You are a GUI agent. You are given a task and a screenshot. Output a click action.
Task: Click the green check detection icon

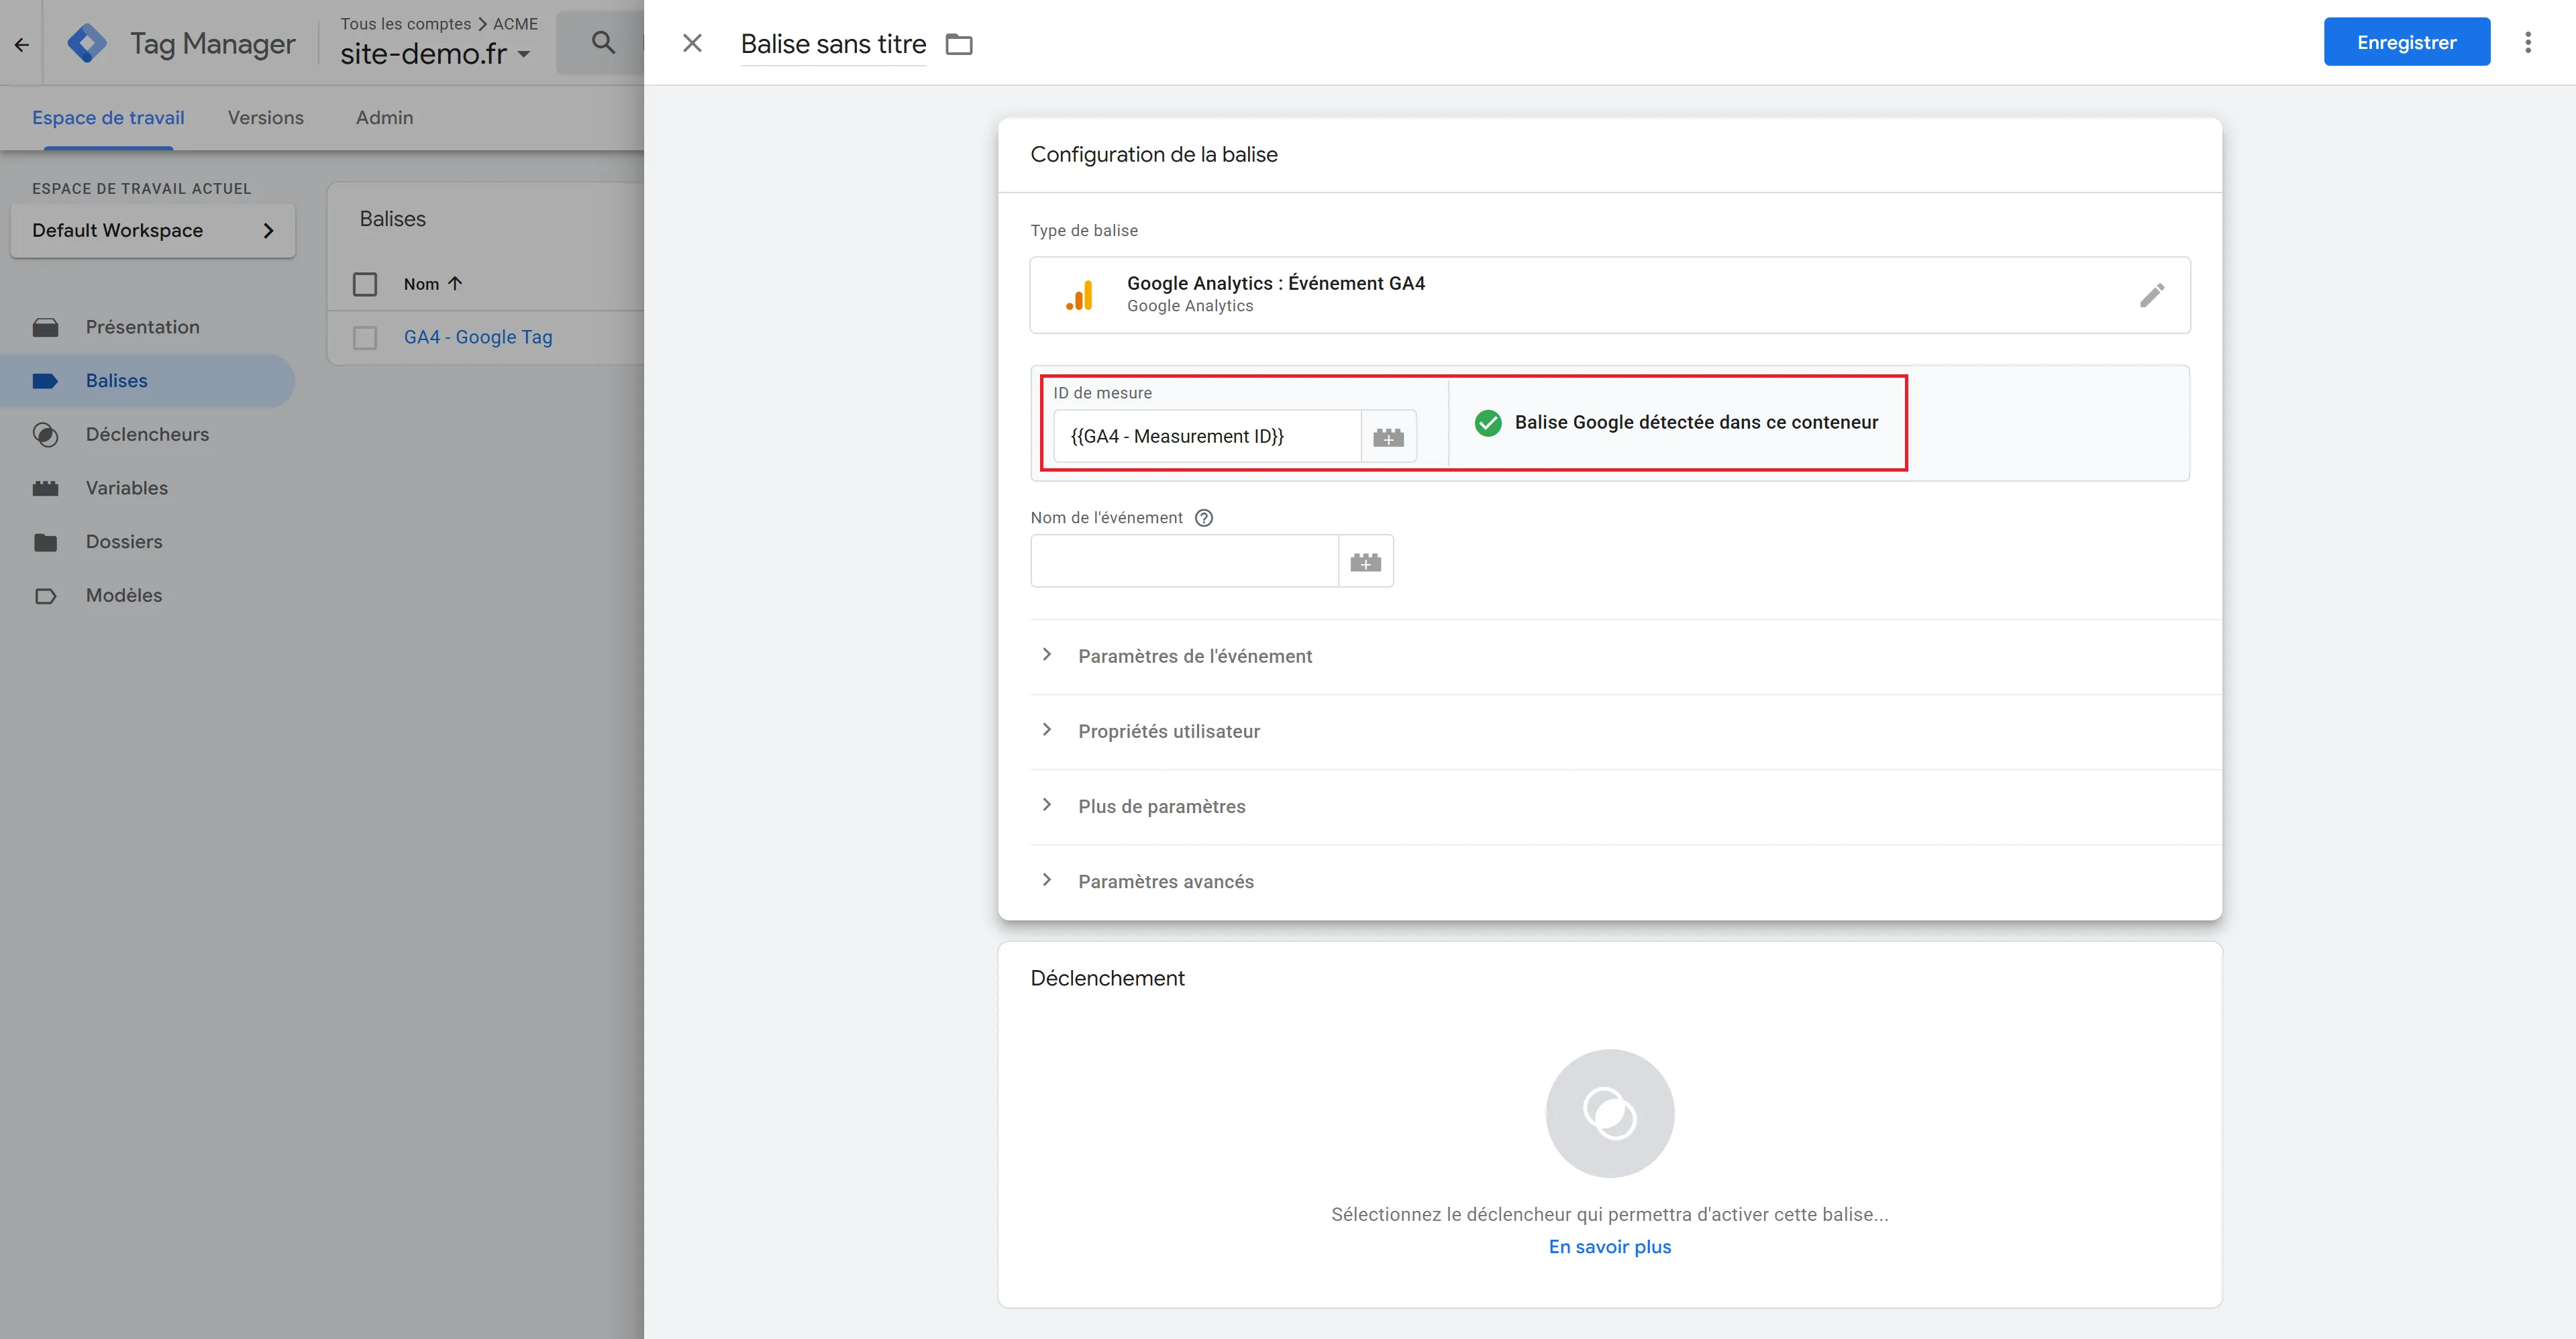(x=1488, y=423)
